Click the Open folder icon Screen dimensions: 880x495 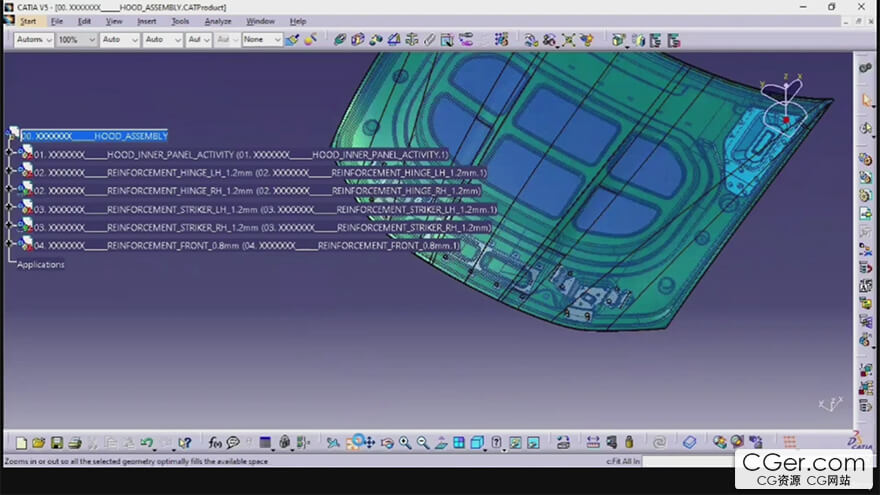(39, 442)
